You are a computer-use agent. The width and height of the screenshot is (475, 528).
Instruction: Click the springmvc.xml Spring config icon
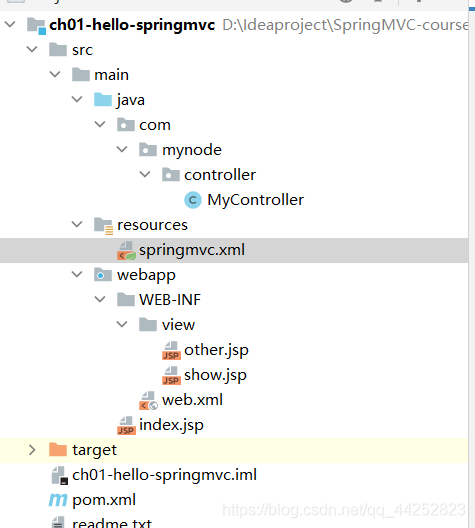click(x=126, y=251)
